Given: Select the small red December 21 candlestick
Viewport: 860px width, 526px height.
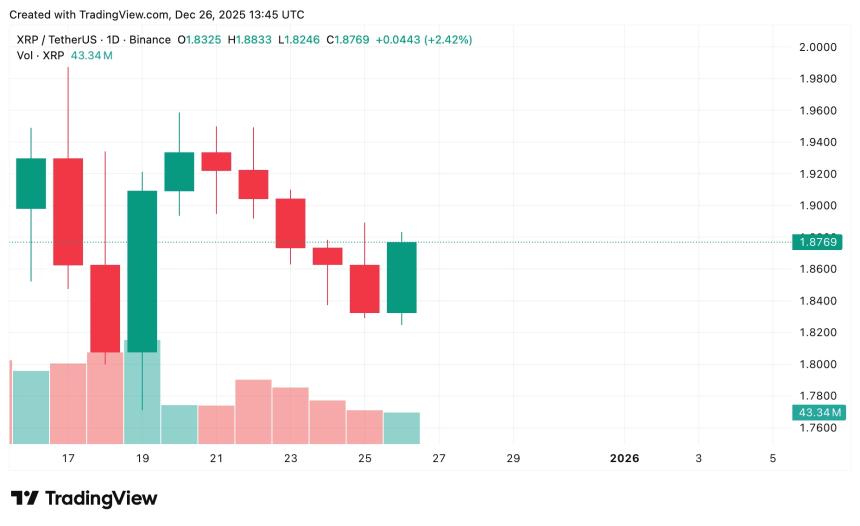Looking at the screenshot, I should 216,161.
